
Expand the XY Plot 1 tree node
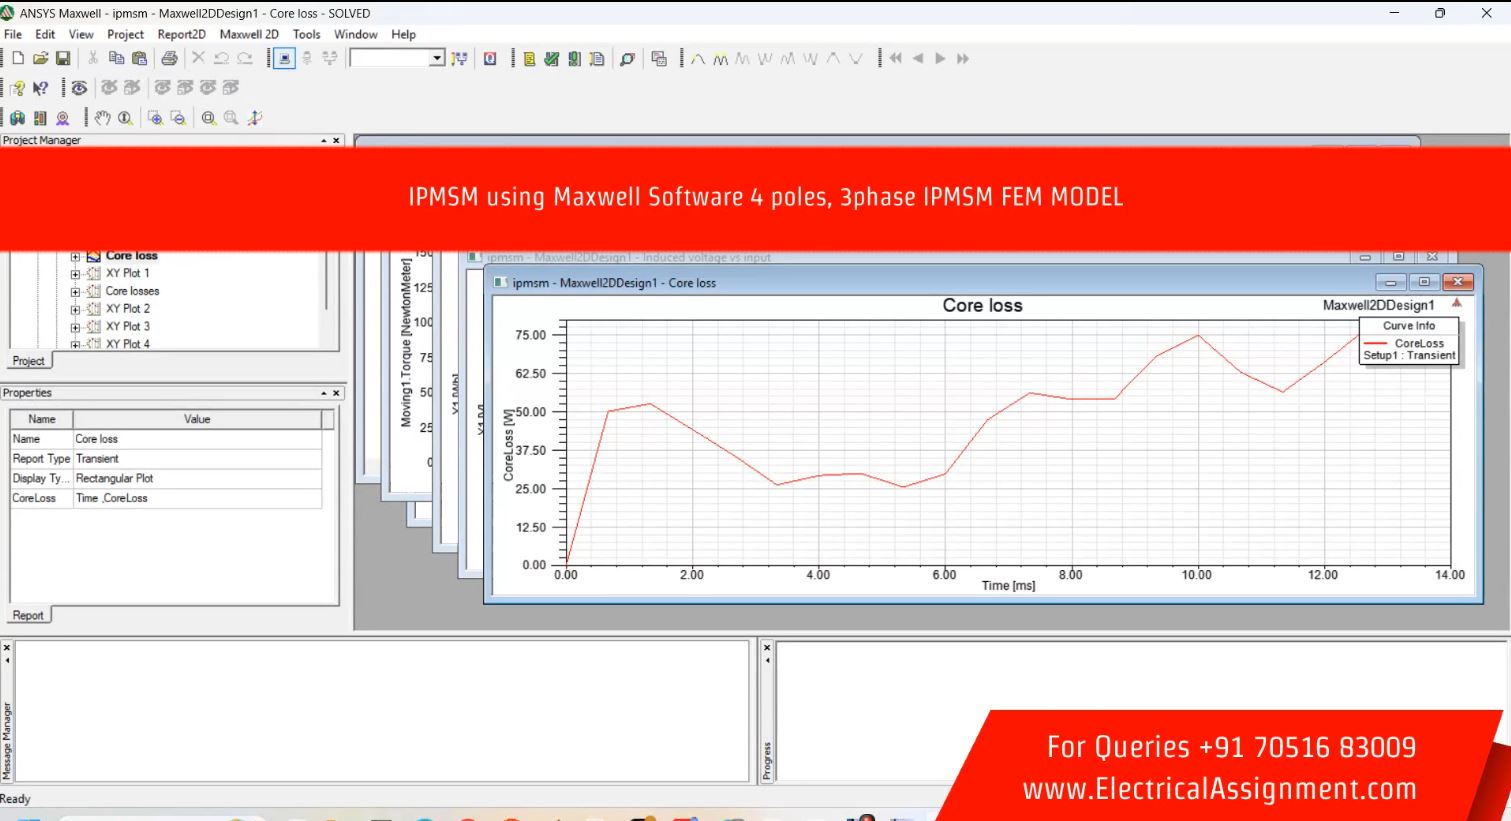point(75,274)
